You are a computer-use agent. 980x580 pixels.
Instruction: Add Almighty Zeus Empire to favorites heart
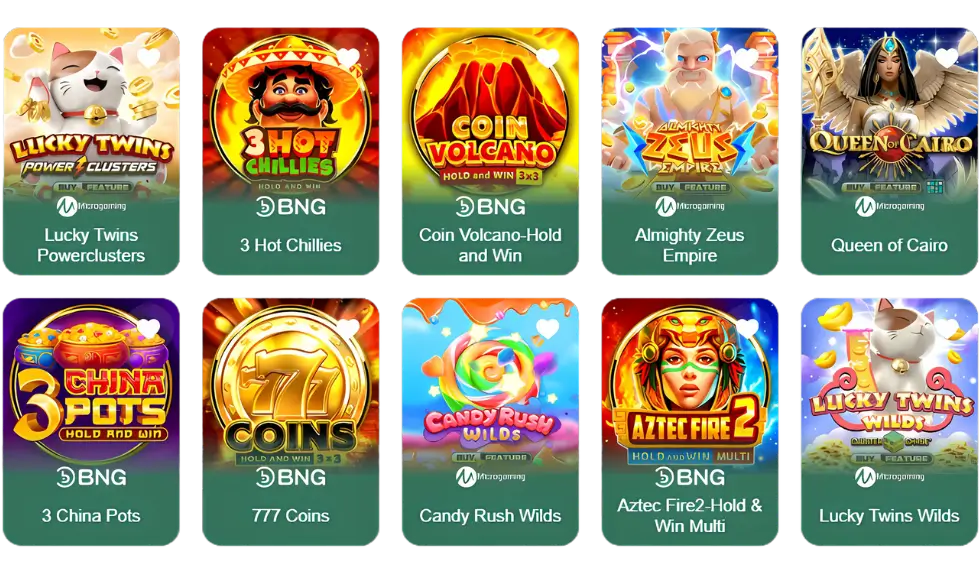(748, 58)
